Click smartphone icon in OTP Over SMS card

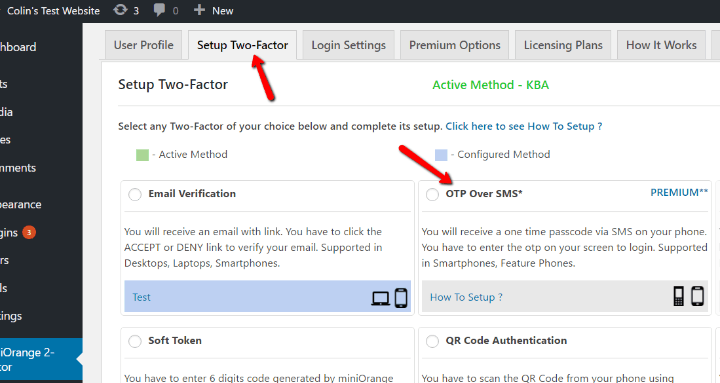698,296
